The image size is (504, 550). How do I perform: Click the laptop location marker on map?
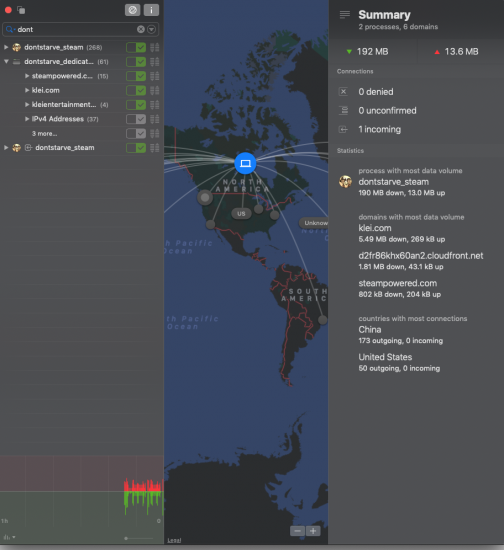245,163
